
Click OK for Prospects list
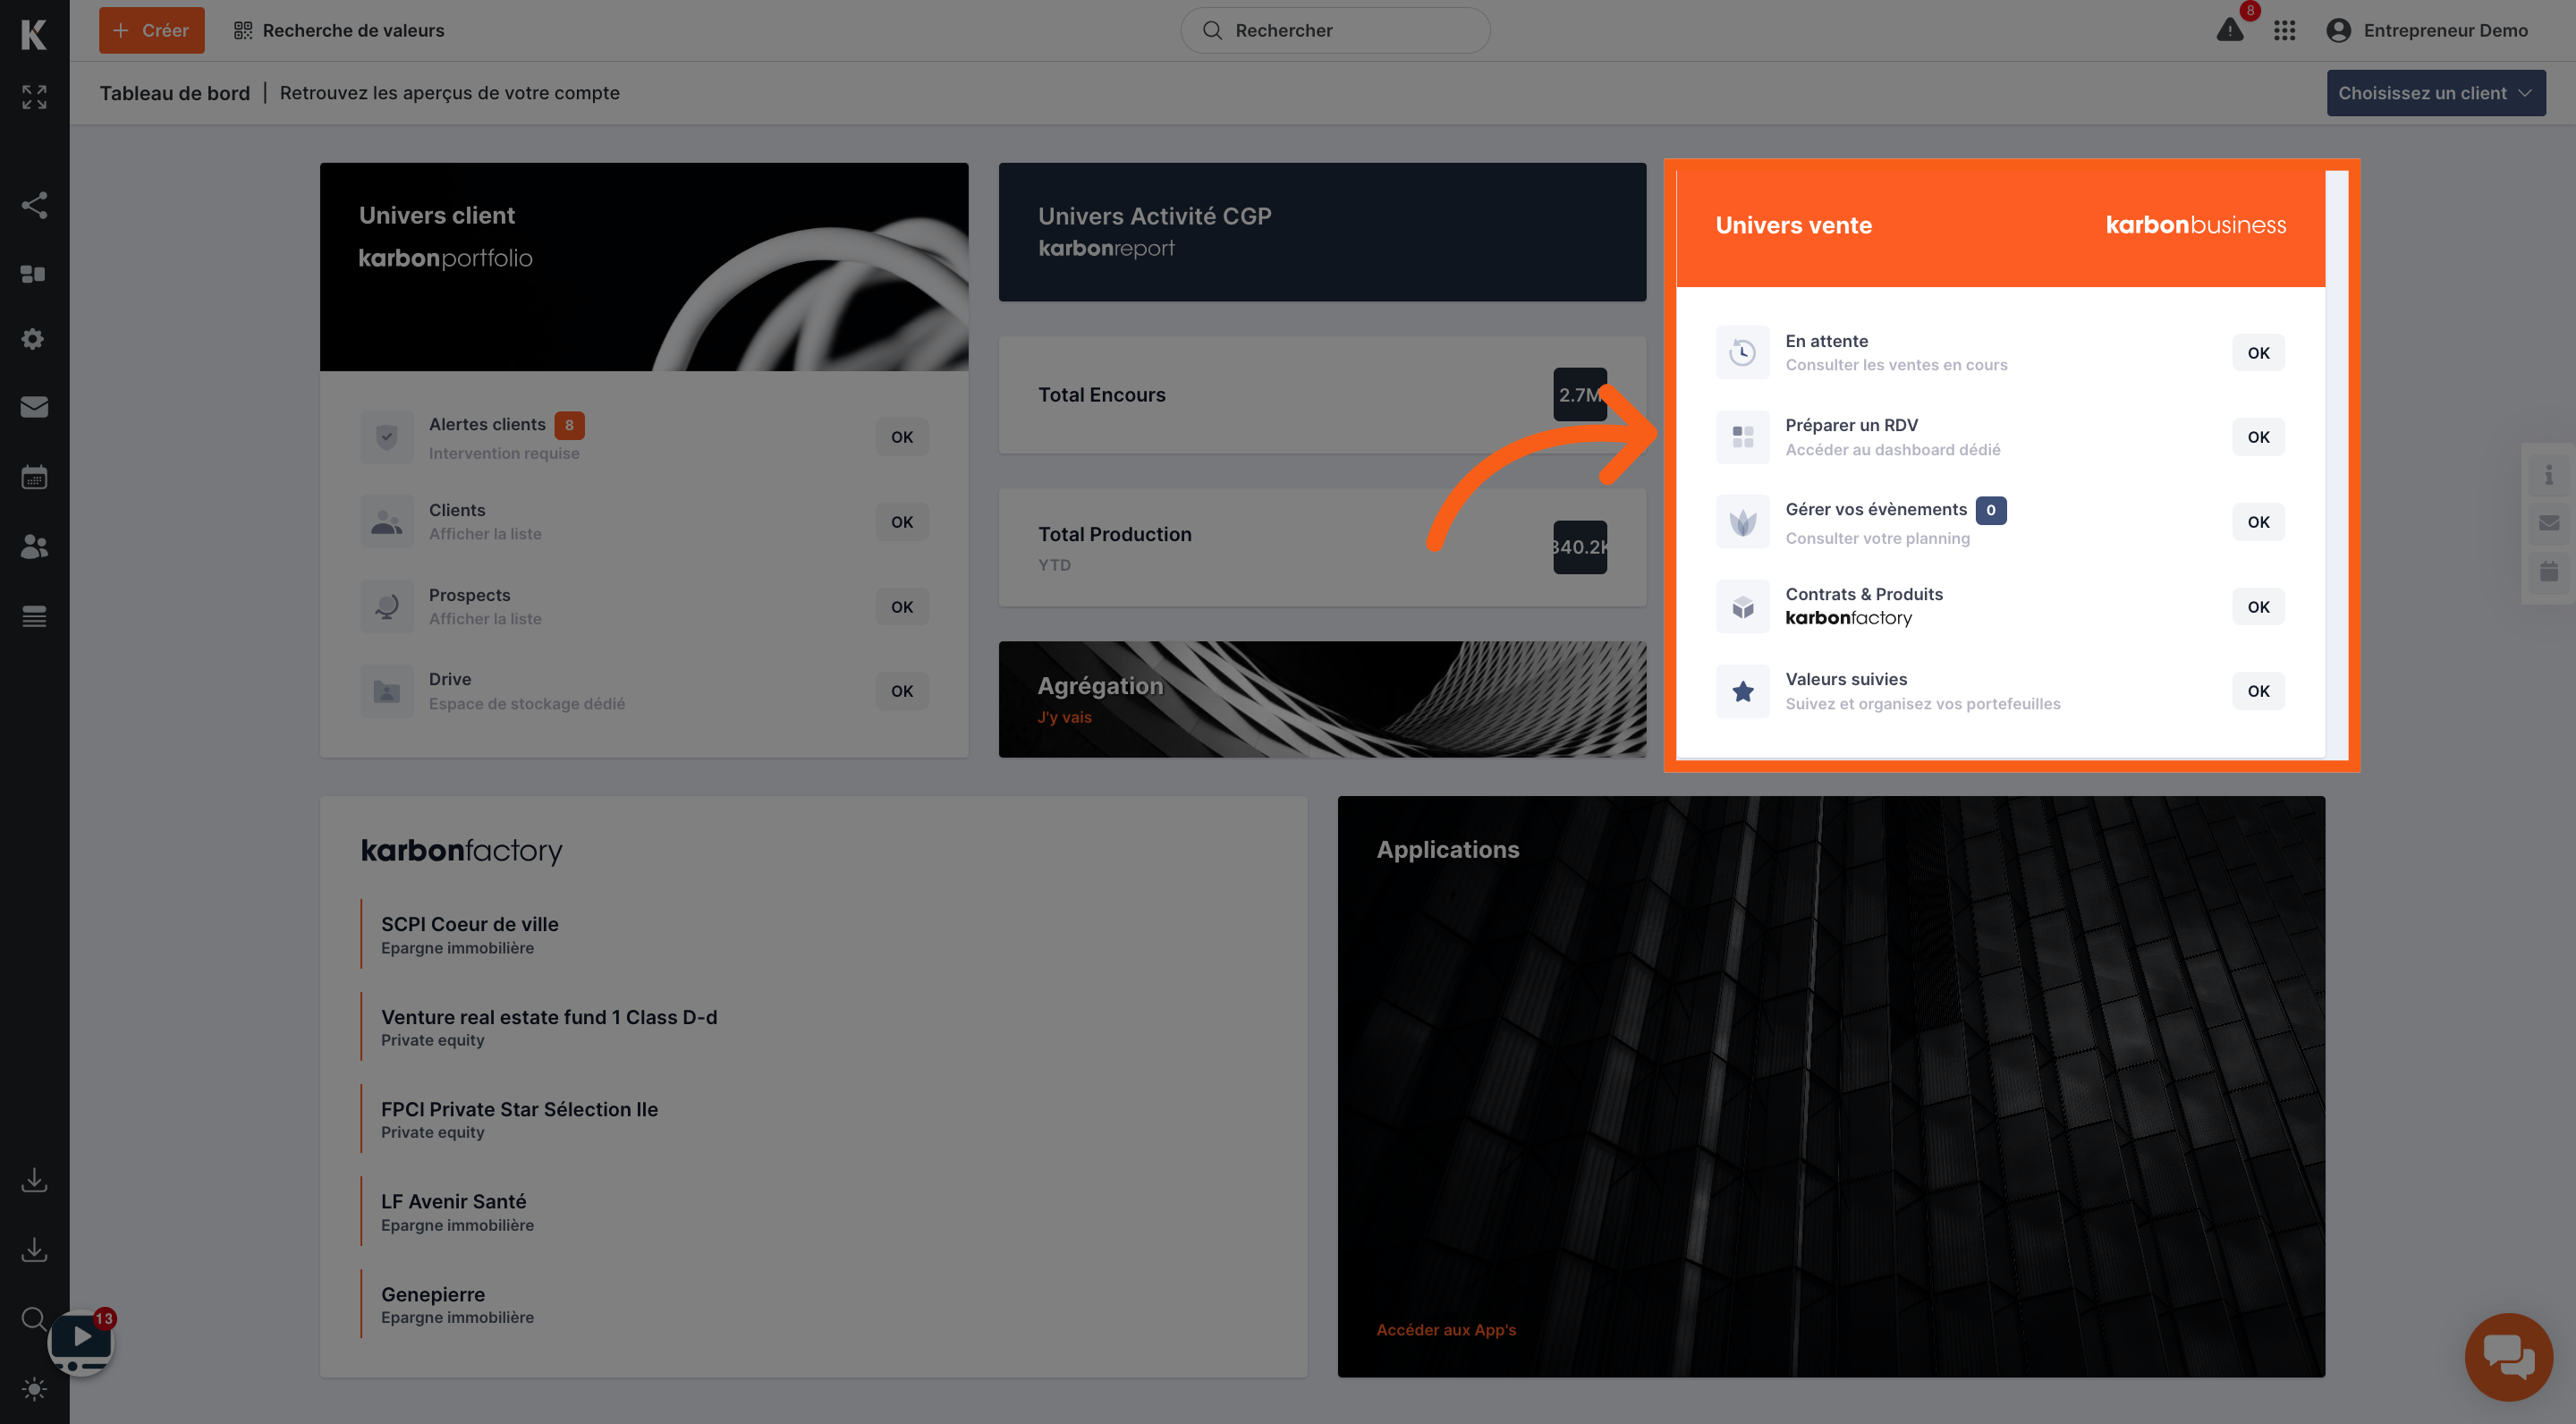coord(902,607)
